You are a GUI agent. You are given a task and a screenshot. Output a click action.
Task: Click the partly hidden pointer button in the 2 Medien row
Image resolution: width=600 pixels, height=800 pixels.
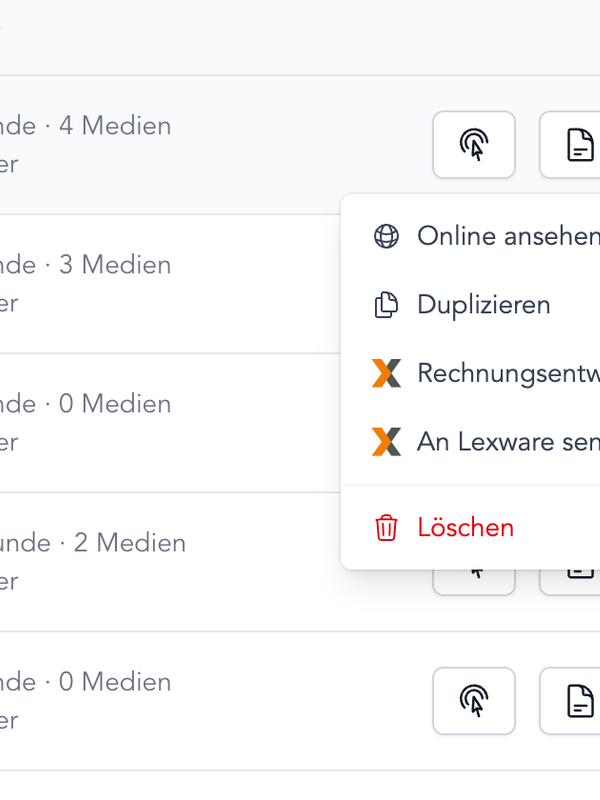click(474, 582)
